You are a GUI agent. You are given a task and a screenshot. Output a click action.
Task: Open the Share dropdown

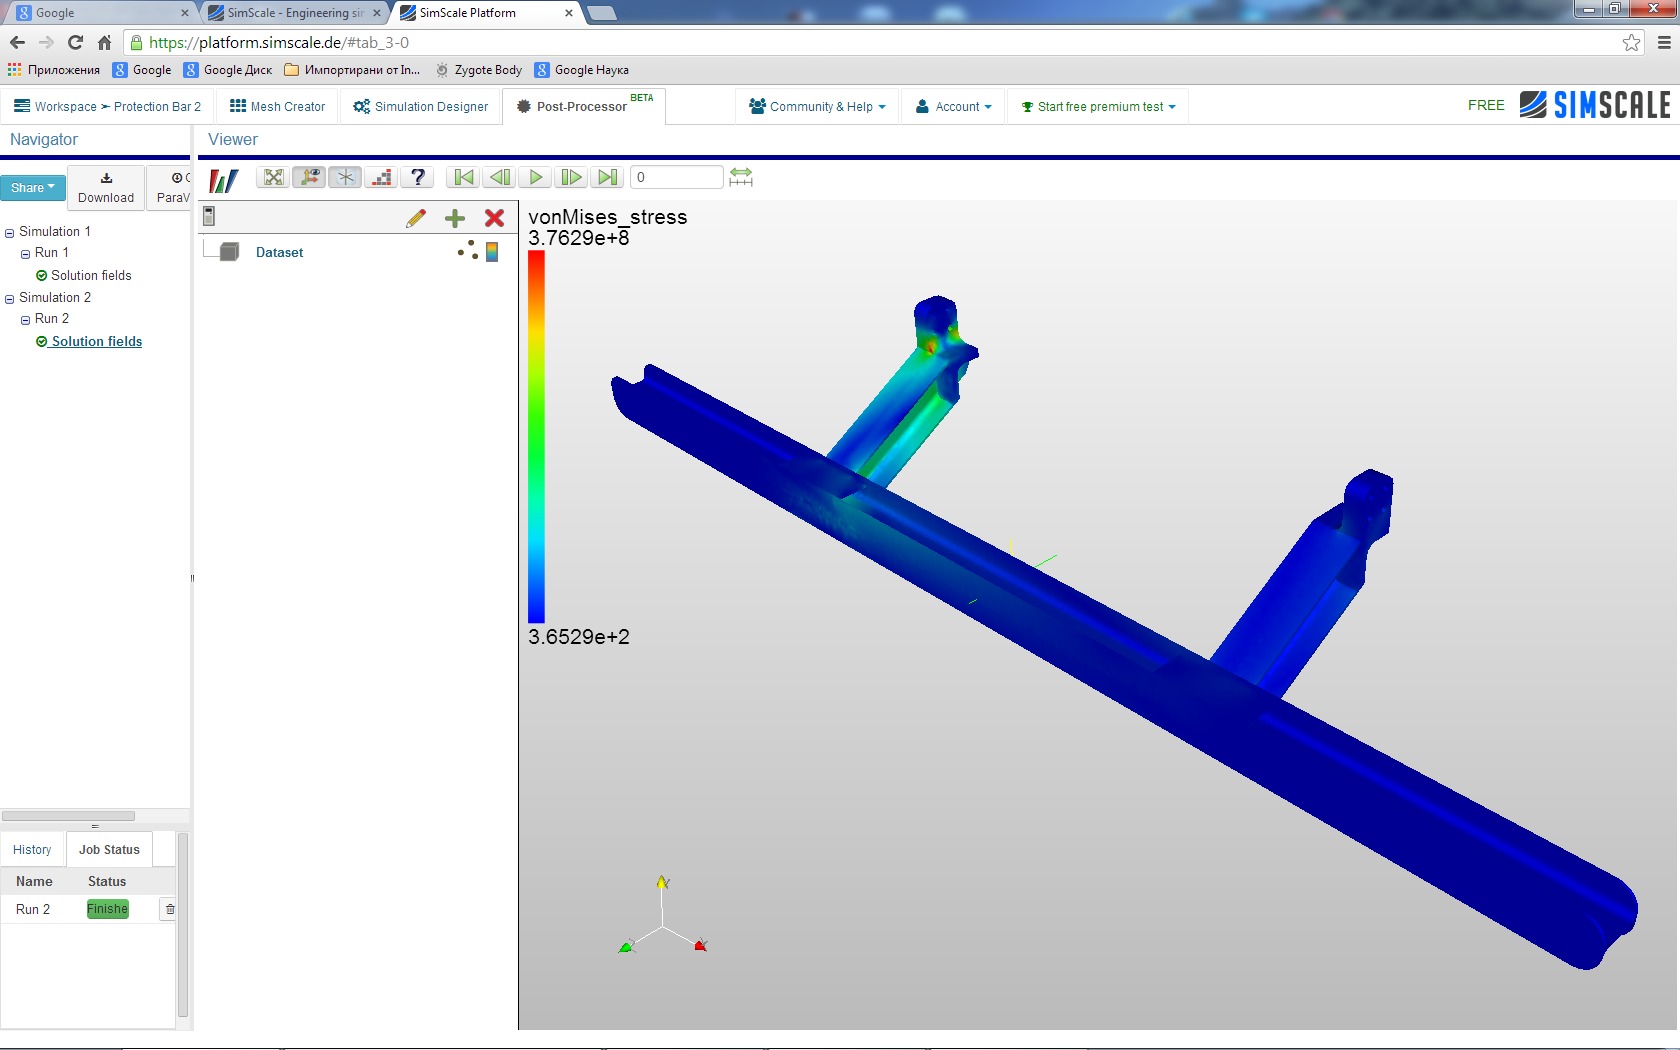point(33,188)
